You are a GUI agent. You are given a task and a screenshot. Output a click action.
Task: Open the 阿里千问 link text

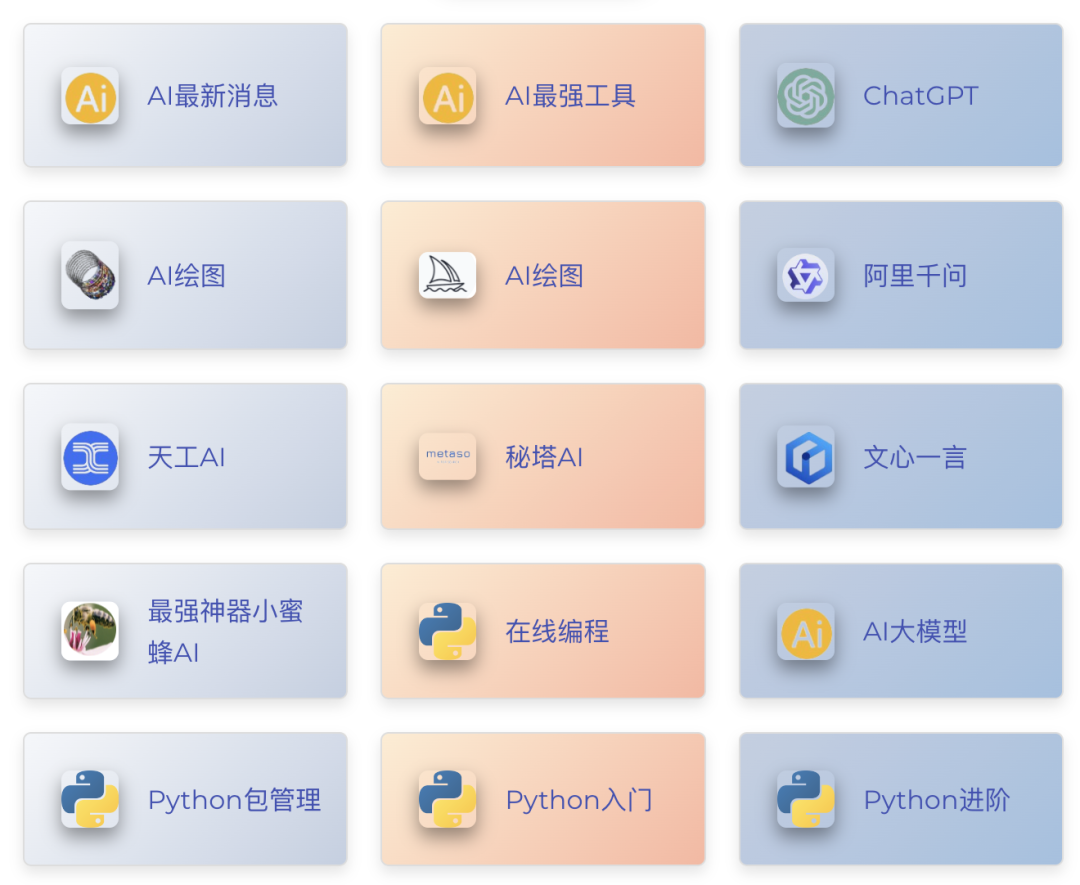[915, 275]
